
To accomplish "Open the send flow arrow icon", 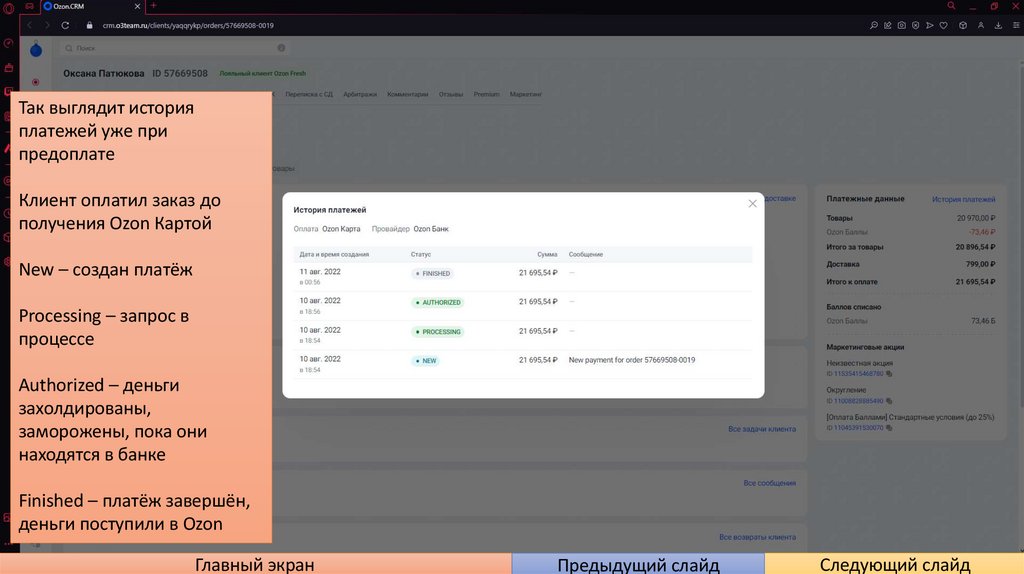I will click(929, 25).
